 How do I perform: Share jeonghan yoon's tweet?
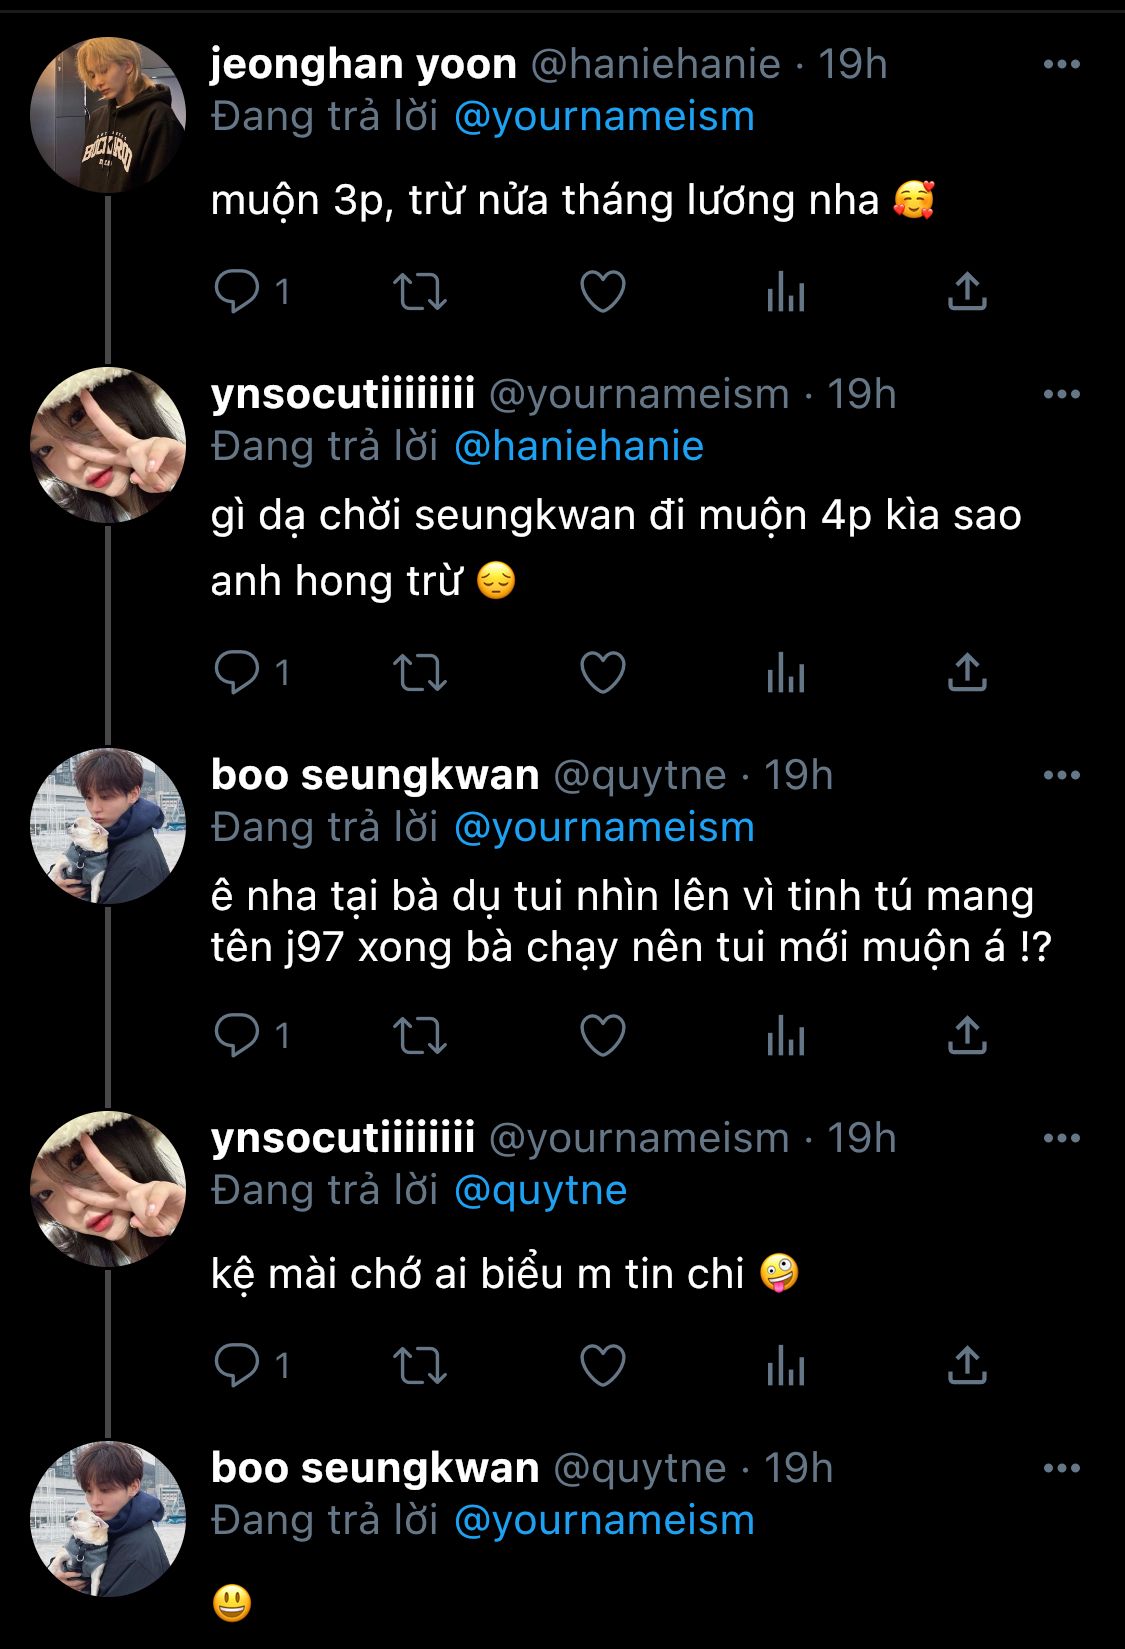(x=967, y=292)
